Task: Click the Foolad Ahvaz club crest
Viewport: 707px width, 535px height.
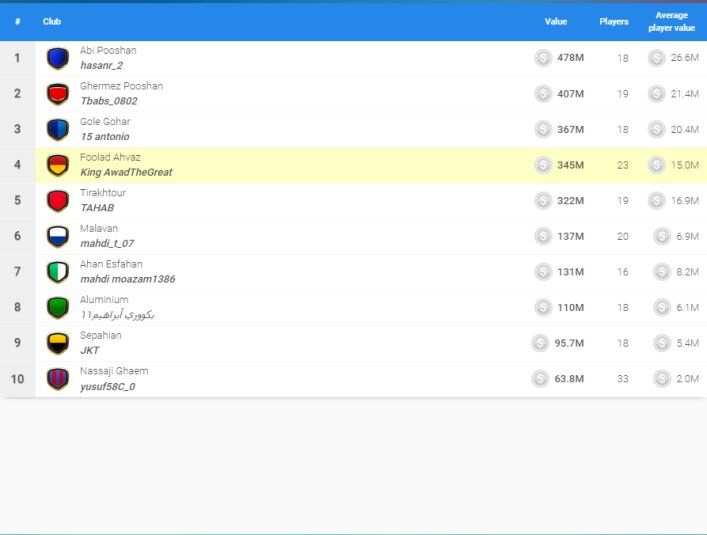Action: pyautogui.click(x=58, y=165)
